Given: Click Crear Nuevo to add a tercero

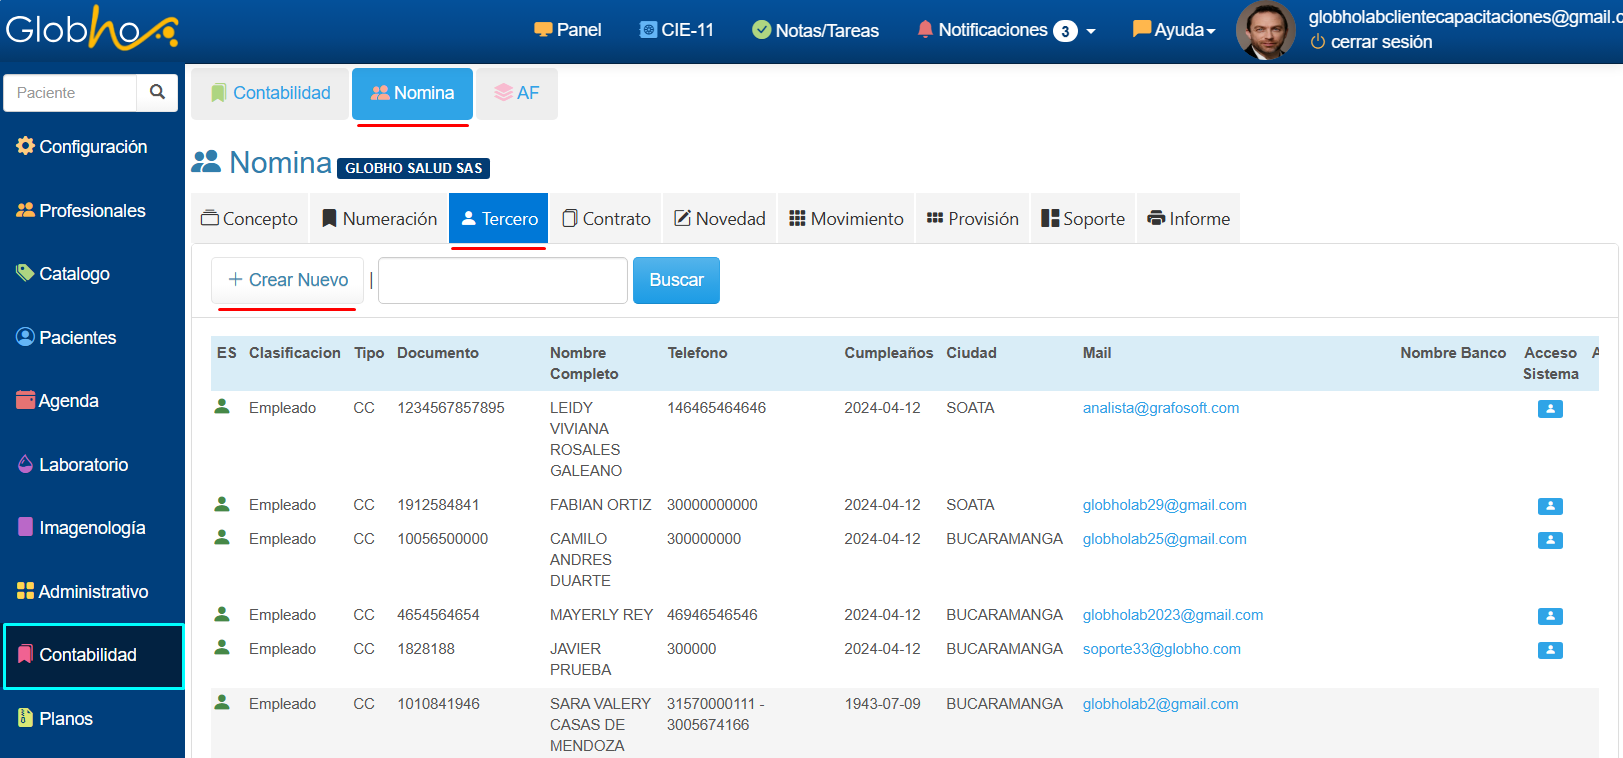Looking at the screenshot, I should (288, 280).
